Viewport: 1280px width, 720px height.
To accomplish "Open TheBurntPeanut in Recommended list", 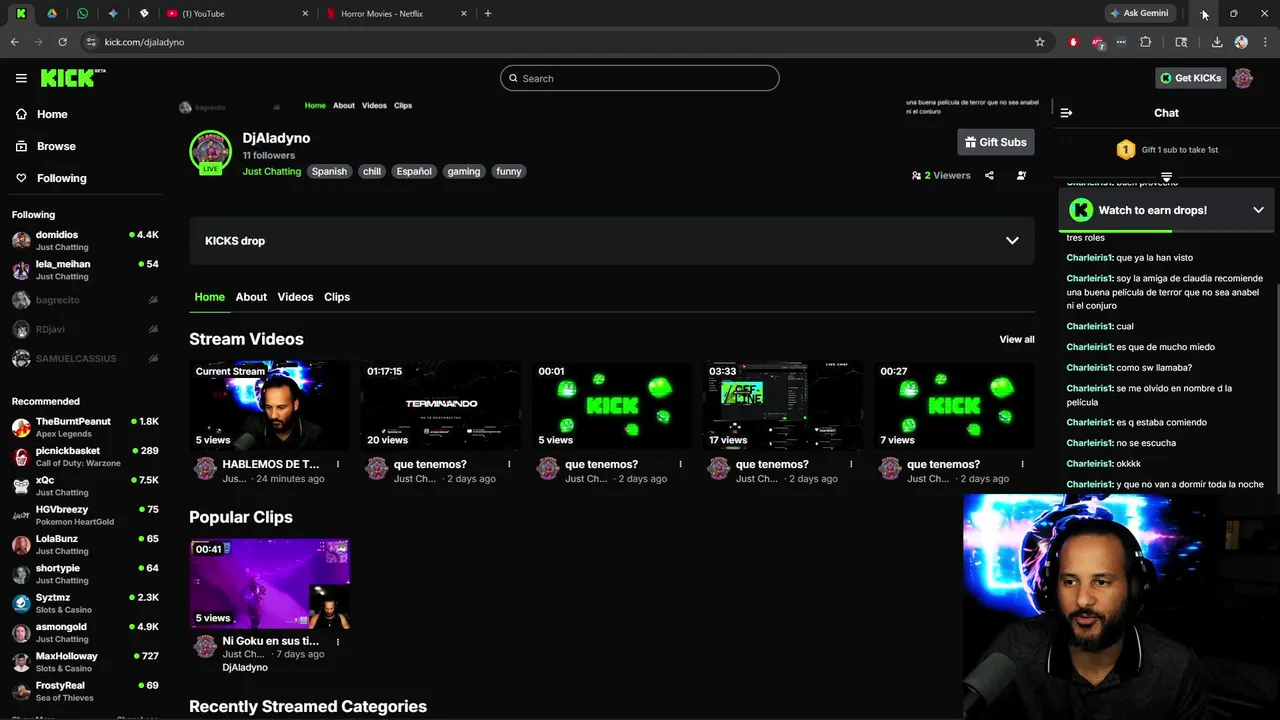I will tap(85, 427).
